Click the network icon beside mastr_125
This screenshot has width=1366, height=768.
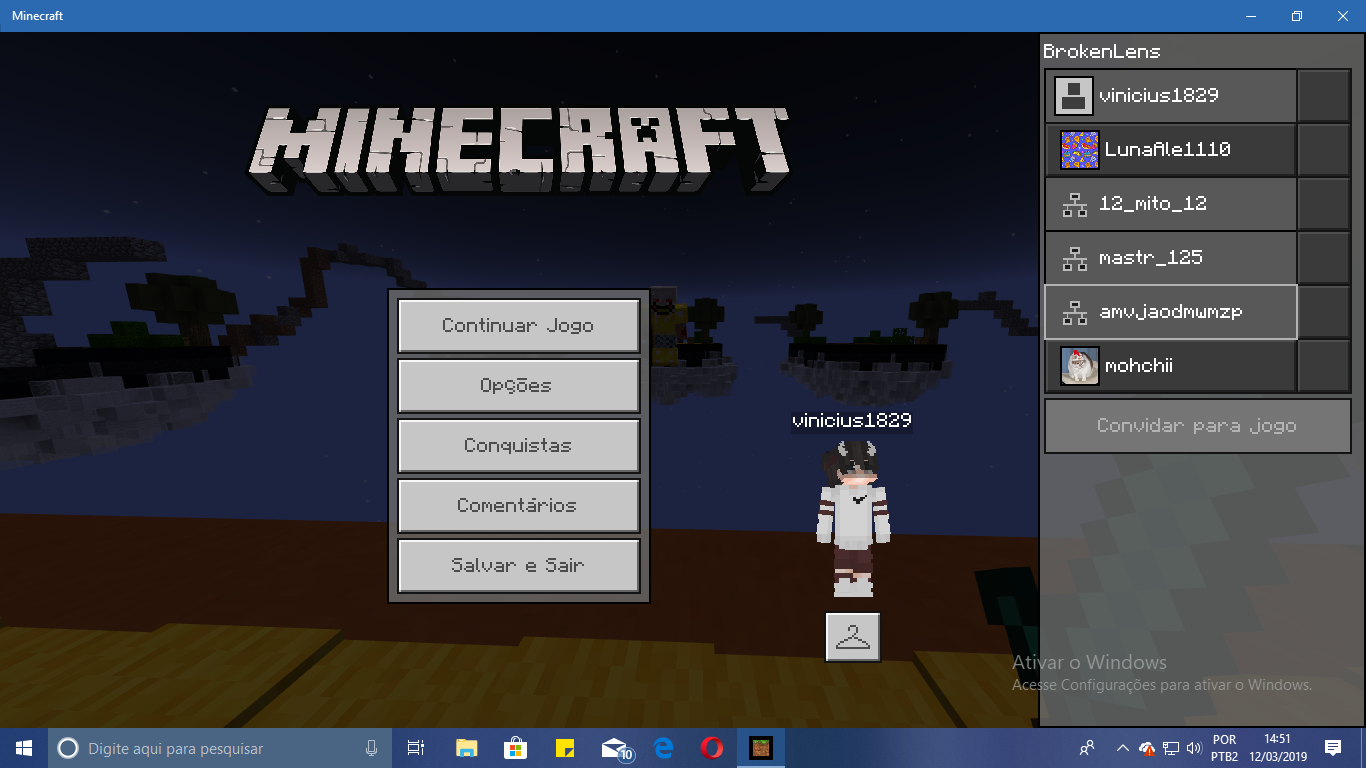pos(1074,258)
